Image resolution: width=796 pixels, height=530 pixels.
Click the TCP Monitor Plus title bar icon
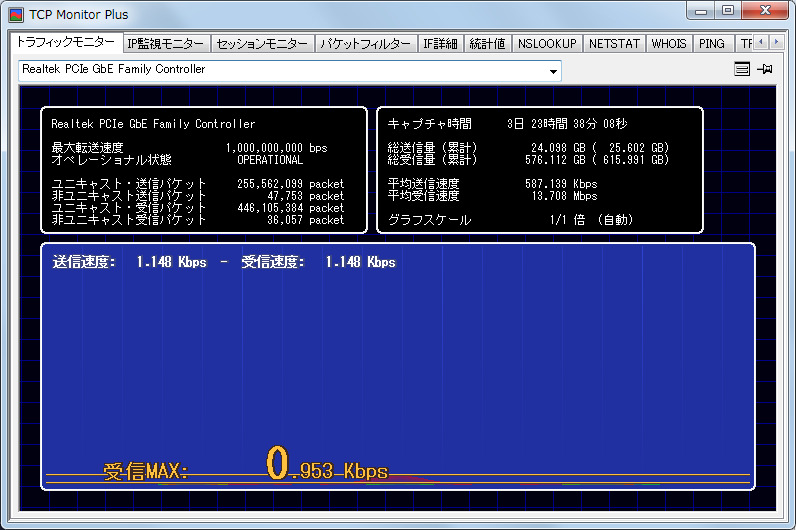(16, 15)
